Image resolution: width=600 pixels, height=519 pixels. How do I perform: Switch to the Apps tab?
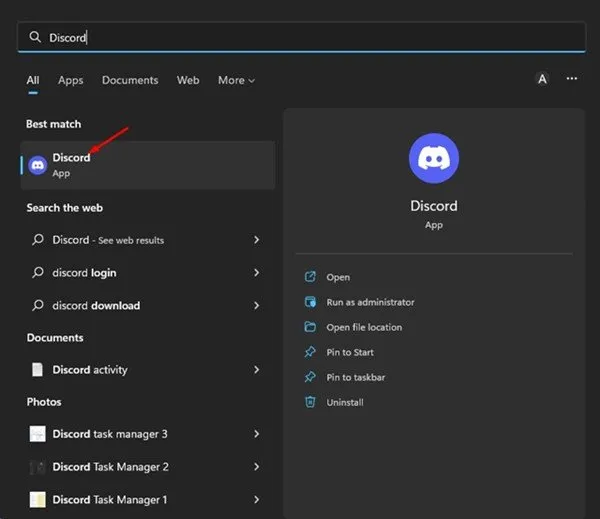point(71,80)
